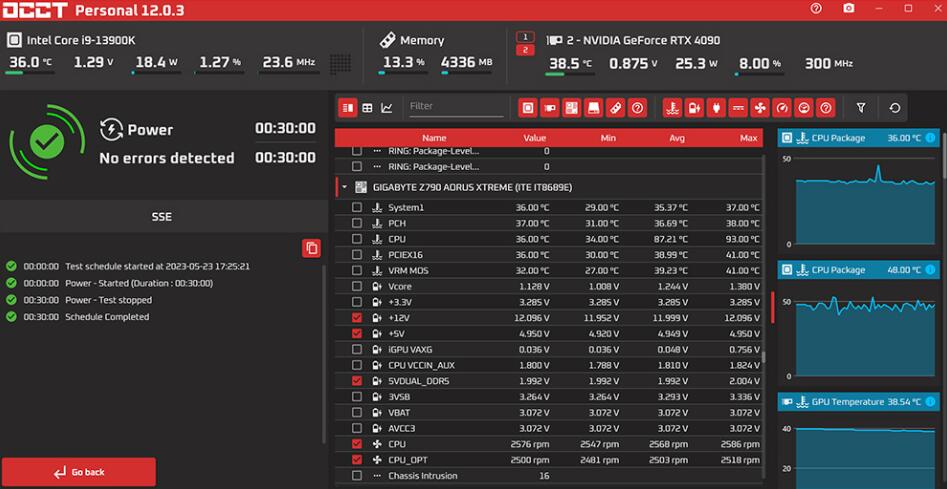Enable the Vcore sensor checkbox

[x=357, y=285]
